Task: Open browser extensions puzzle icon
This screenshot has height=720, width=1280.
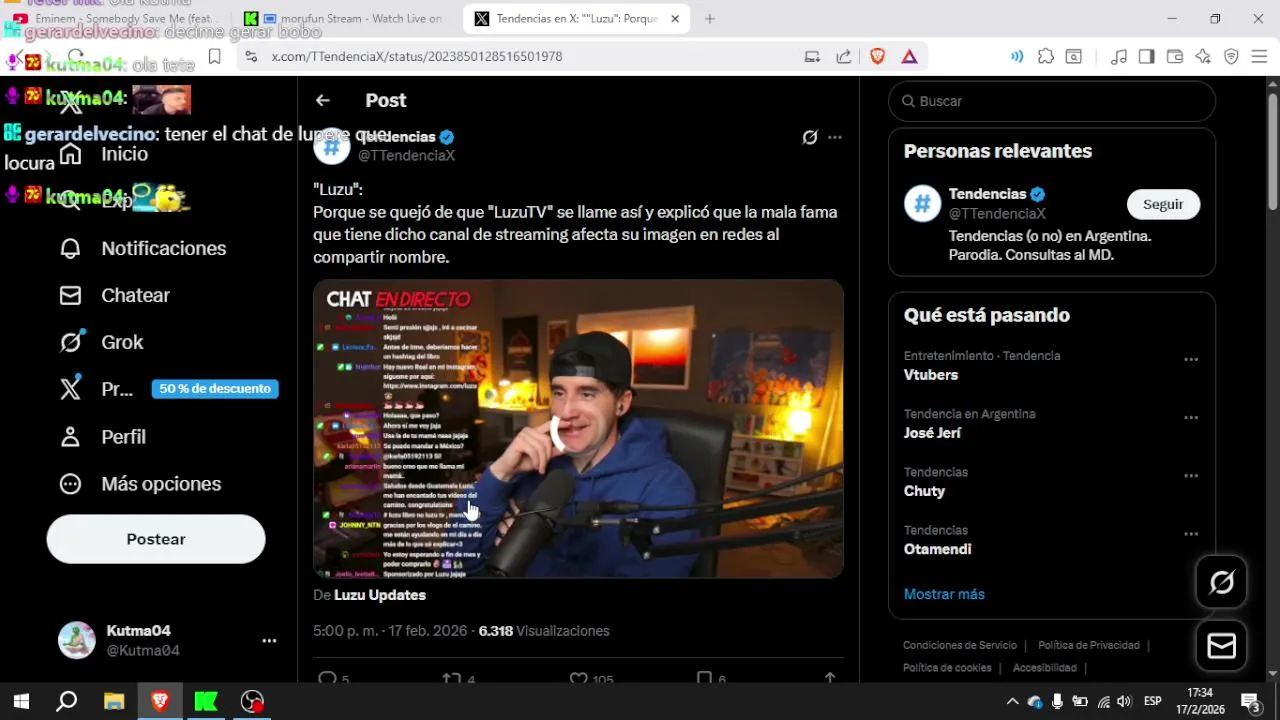Action: coord(1046,57)
